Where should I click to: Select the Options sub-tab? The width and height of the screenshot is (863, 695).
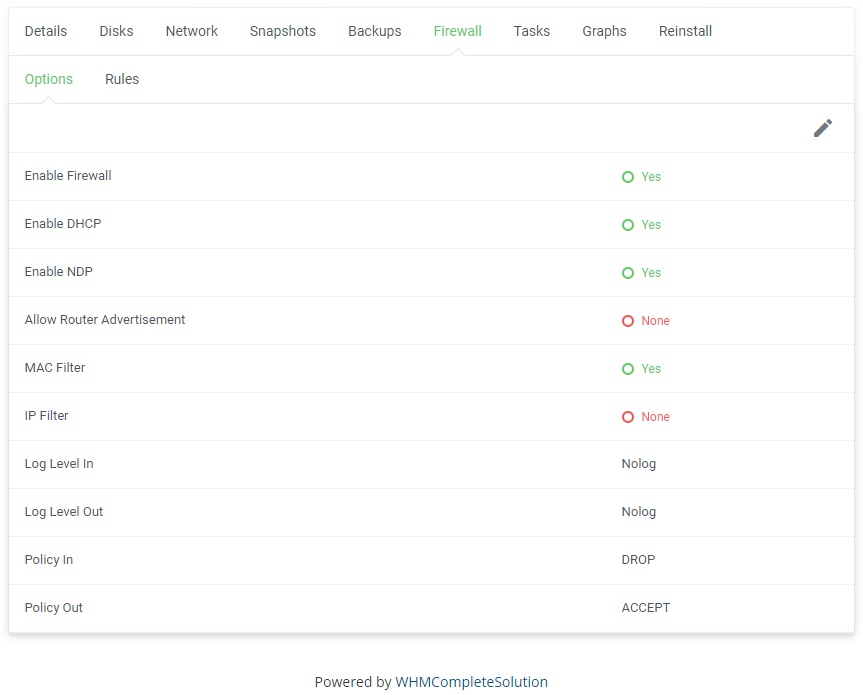(49, 79)
